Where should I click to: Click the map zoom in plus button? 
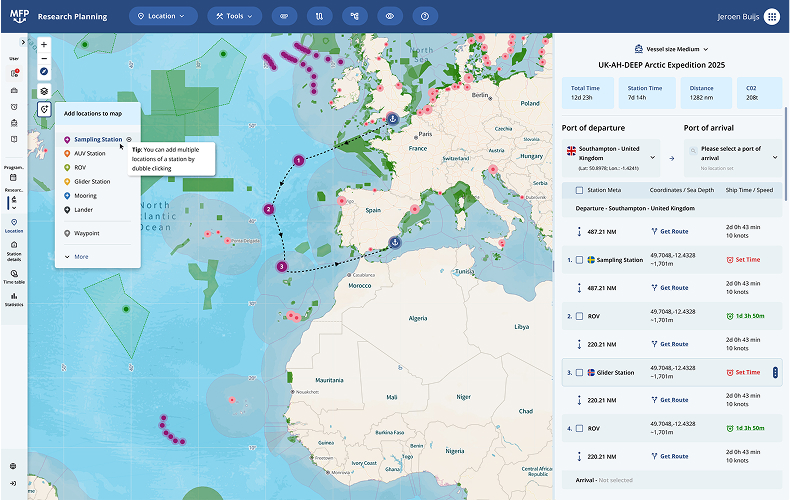coord(44,45)
